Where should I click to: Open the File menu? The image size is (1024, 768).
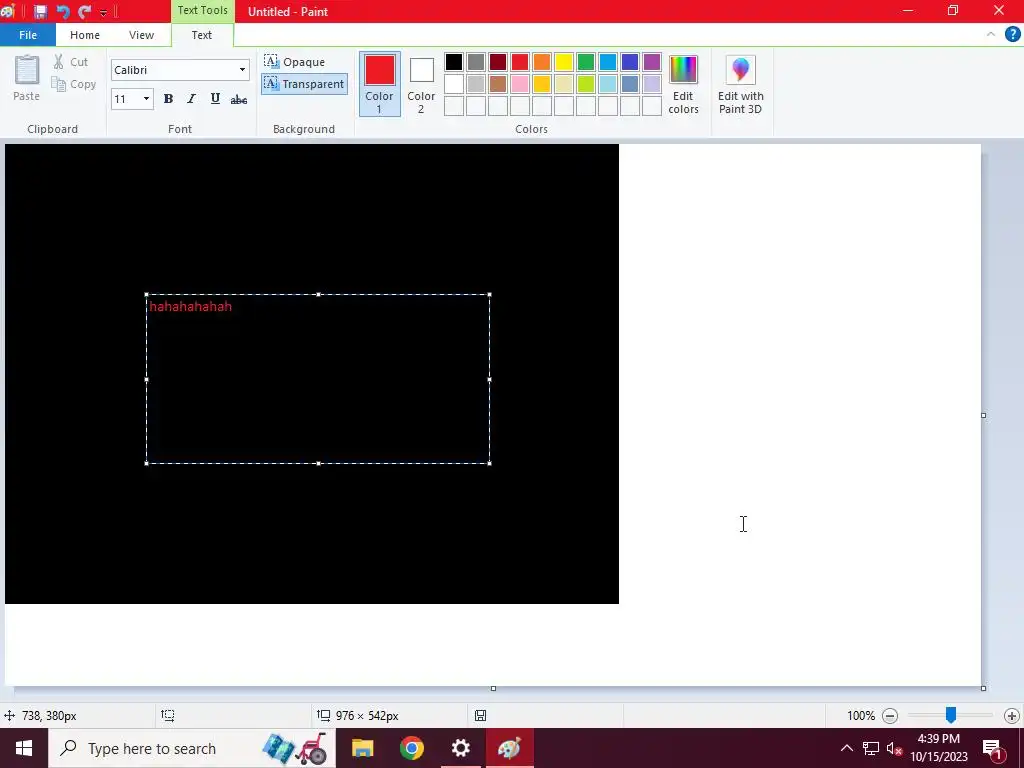click(x=27, y=35)
